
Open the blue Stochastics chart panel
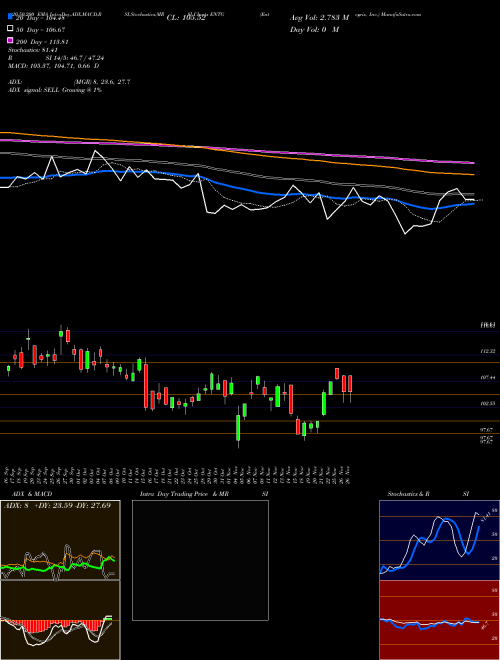pos(439,540)
